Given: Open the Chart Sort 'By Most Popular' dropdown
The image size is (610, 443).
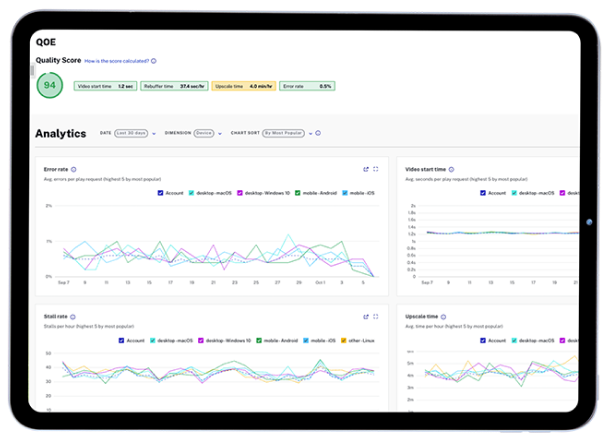Looking at the screenshot, I should coord(285,133).
